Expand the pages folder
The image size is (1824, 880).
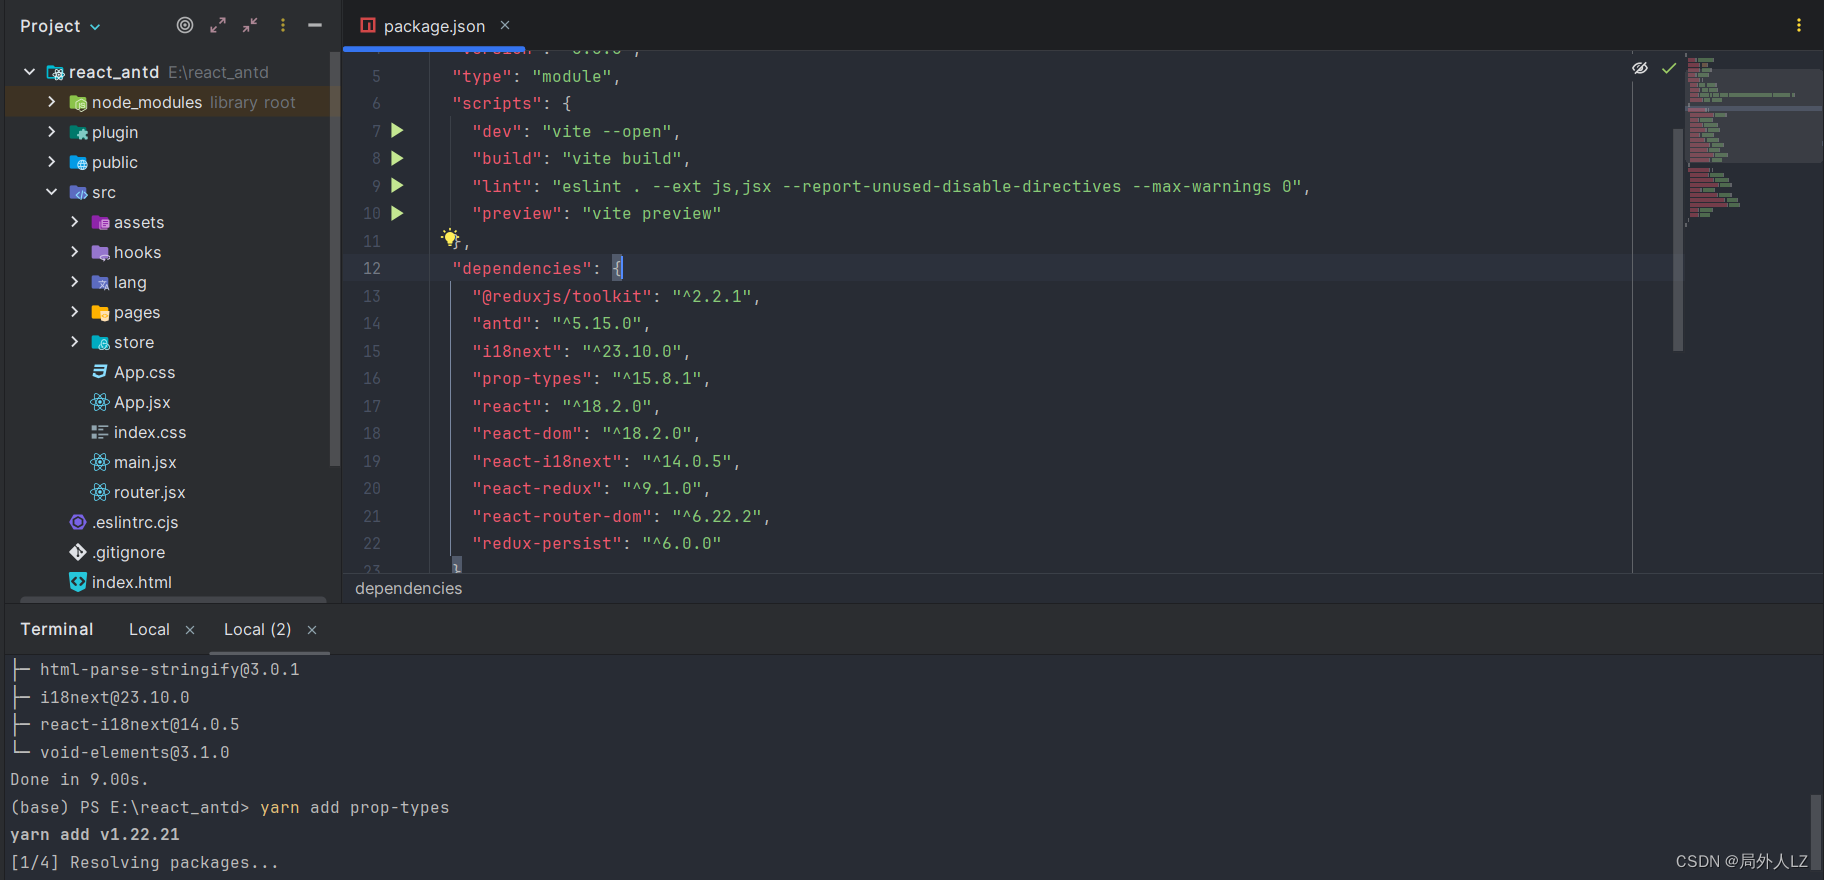74,312
